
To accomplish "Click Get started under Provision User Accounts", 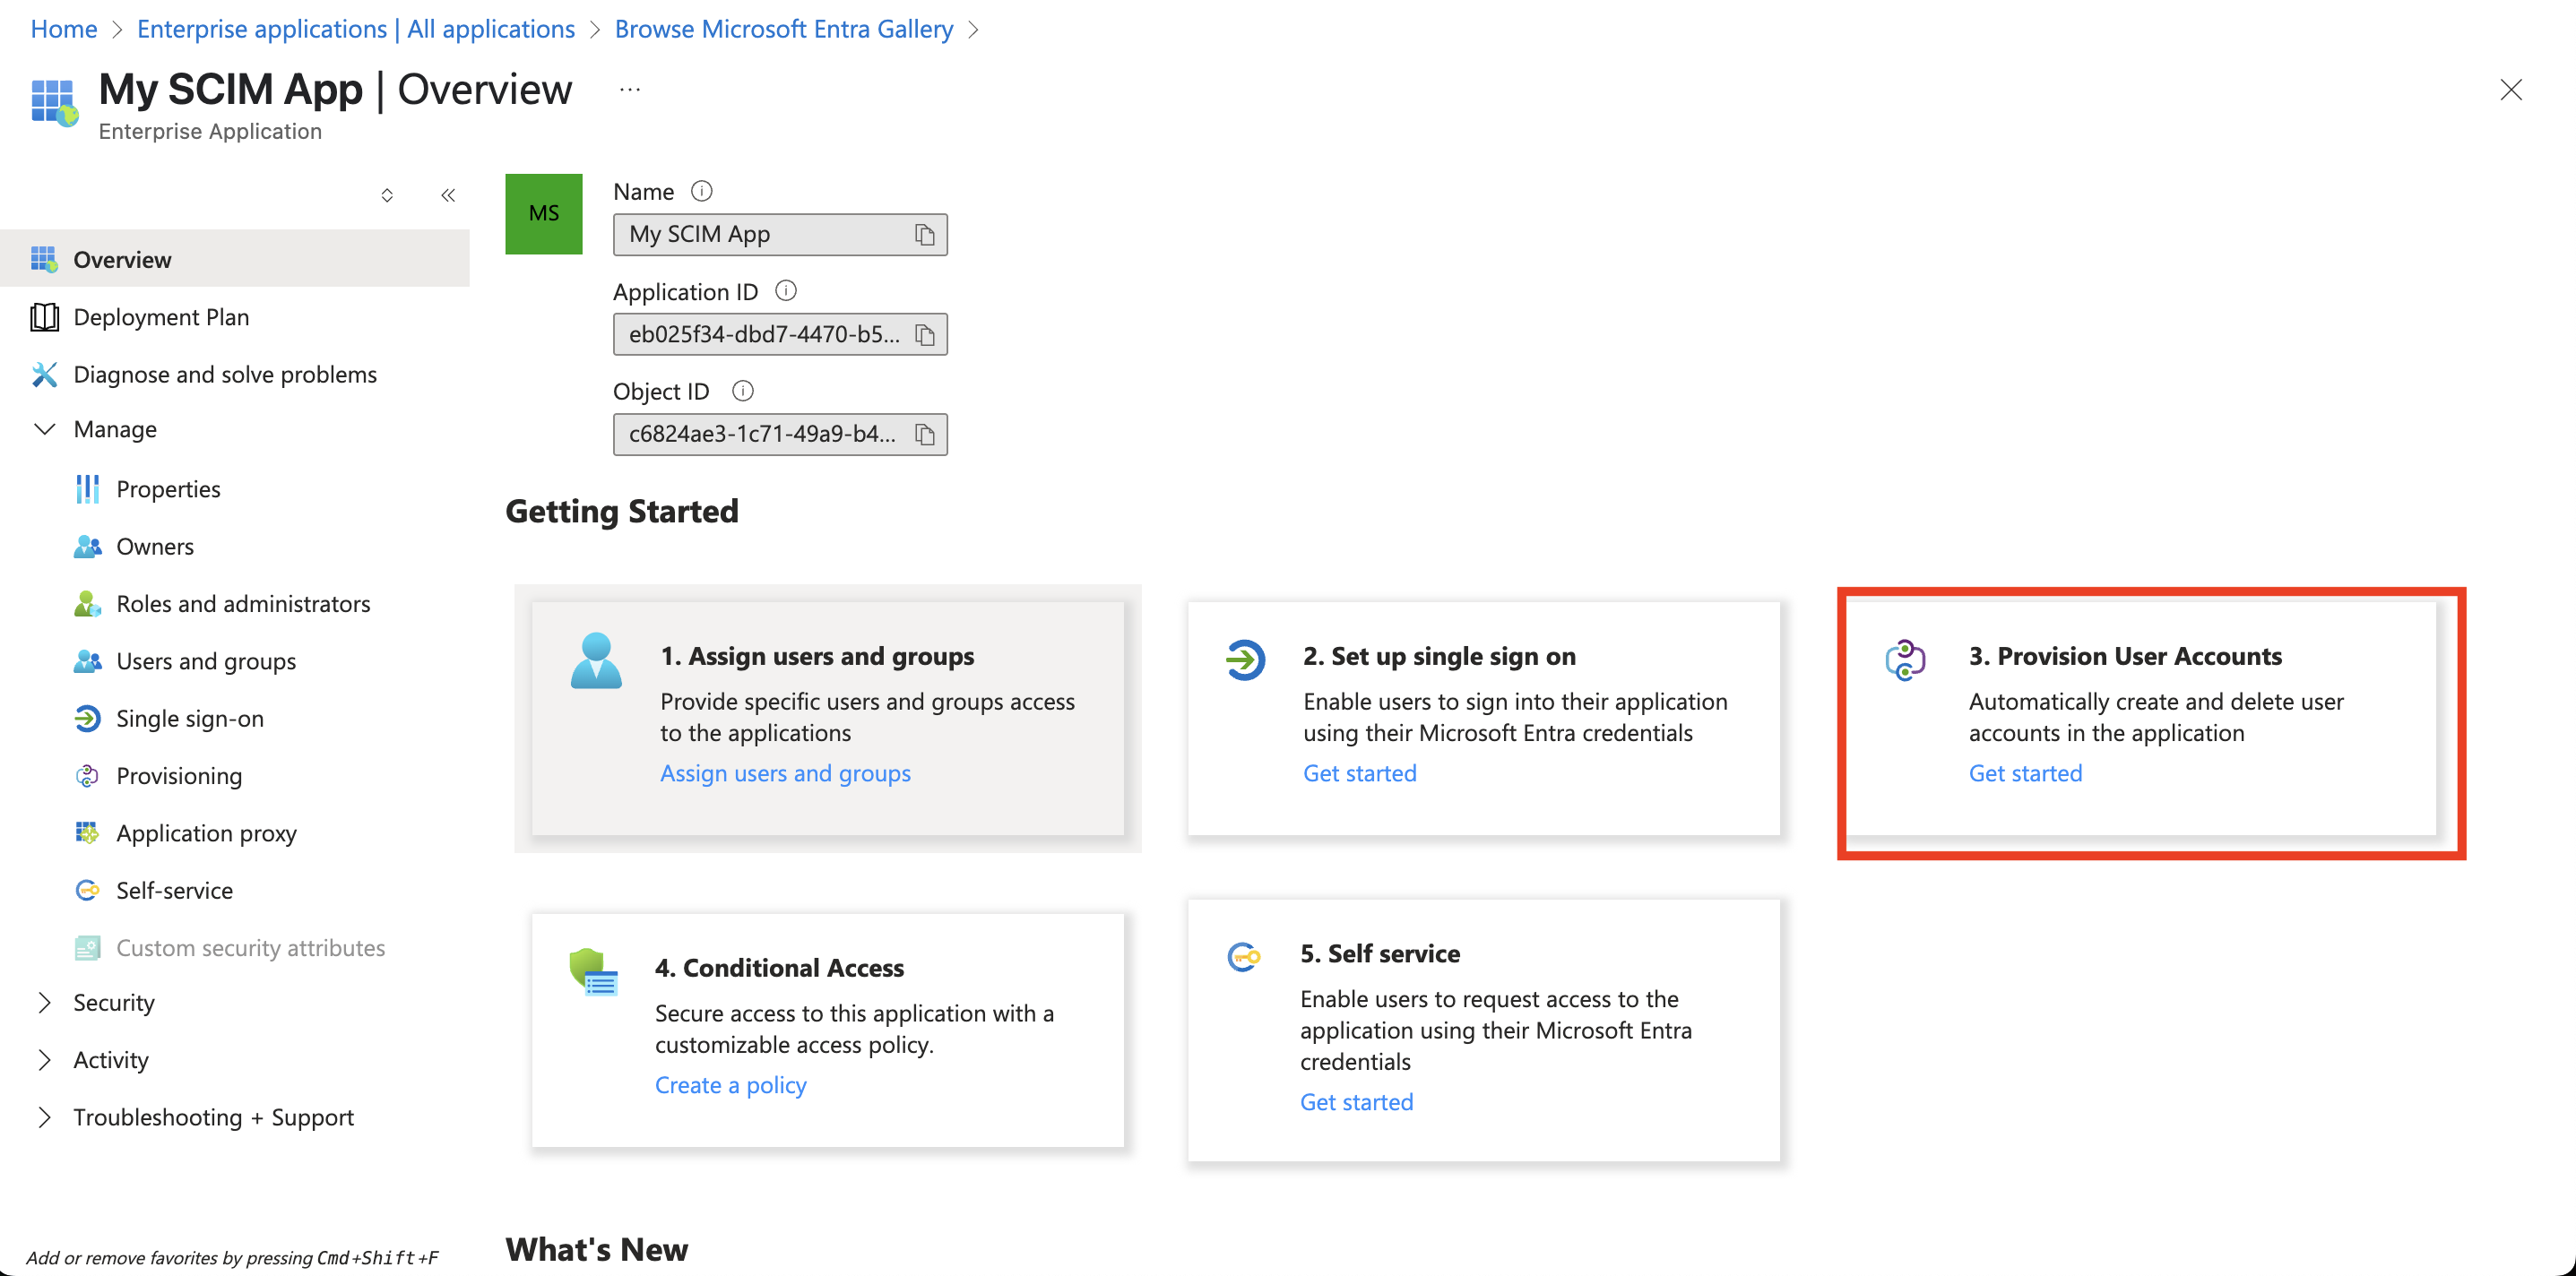I will pyautogui.click(x=2024, y=772).
